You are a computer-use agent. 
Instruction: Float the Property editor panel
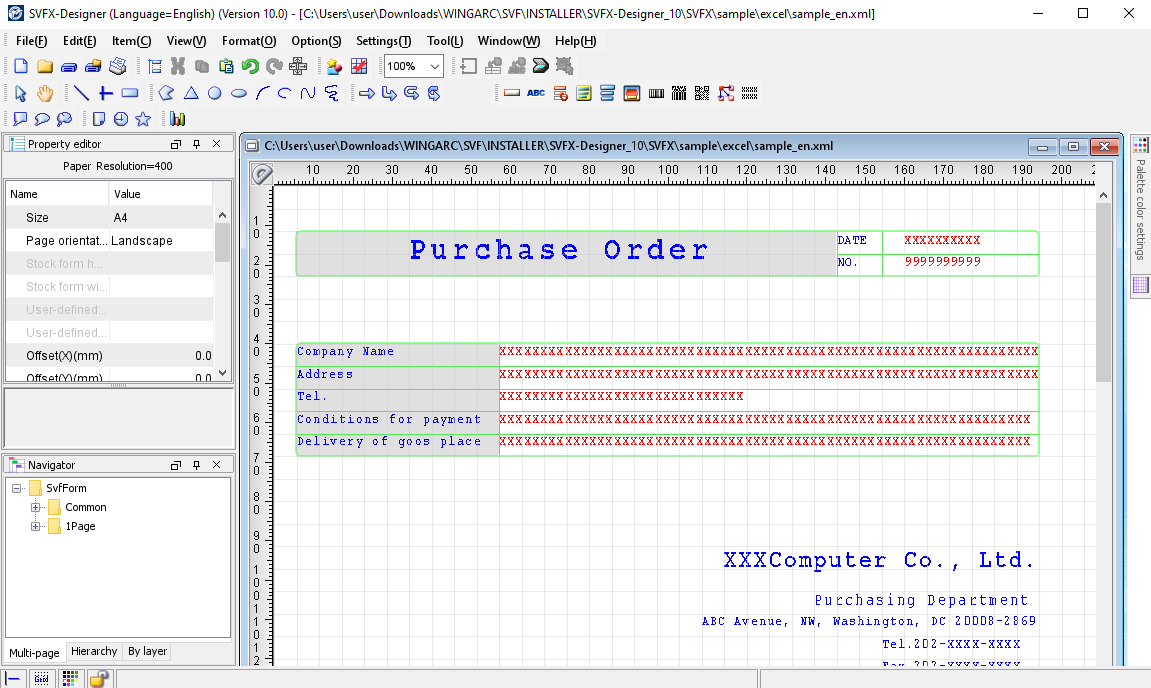[175, 144]
